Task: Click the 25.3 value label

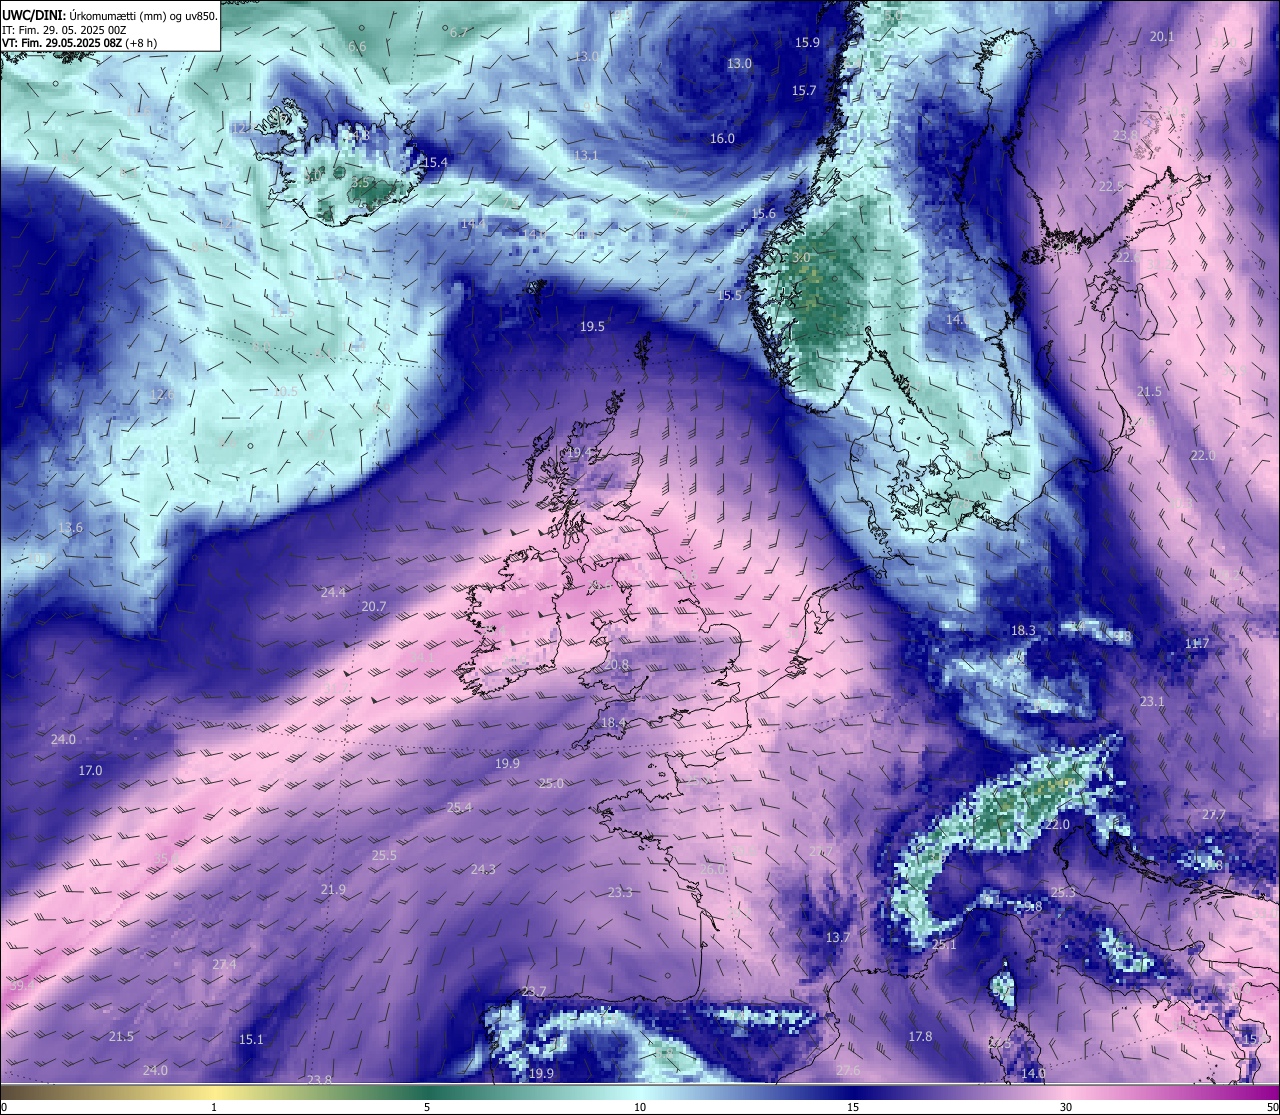Action: (1063, 892)
